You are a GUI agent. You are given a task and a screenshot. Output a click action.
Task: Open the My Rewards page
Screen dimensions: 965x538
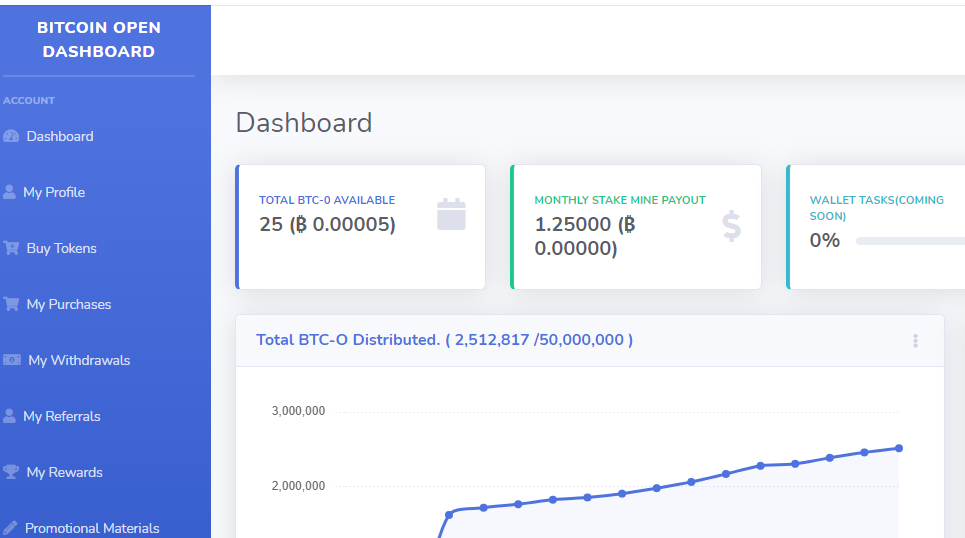(65, 472)
